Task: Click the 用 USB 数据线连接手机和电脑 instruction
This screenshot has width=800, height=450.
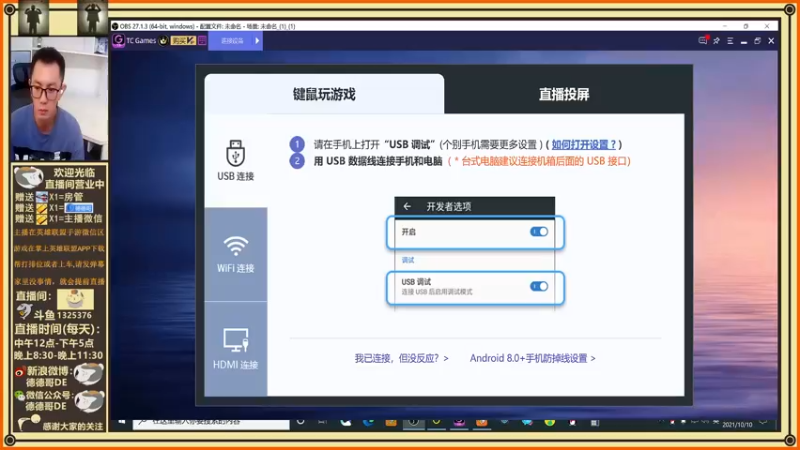Action: click(x=378, y=161)
